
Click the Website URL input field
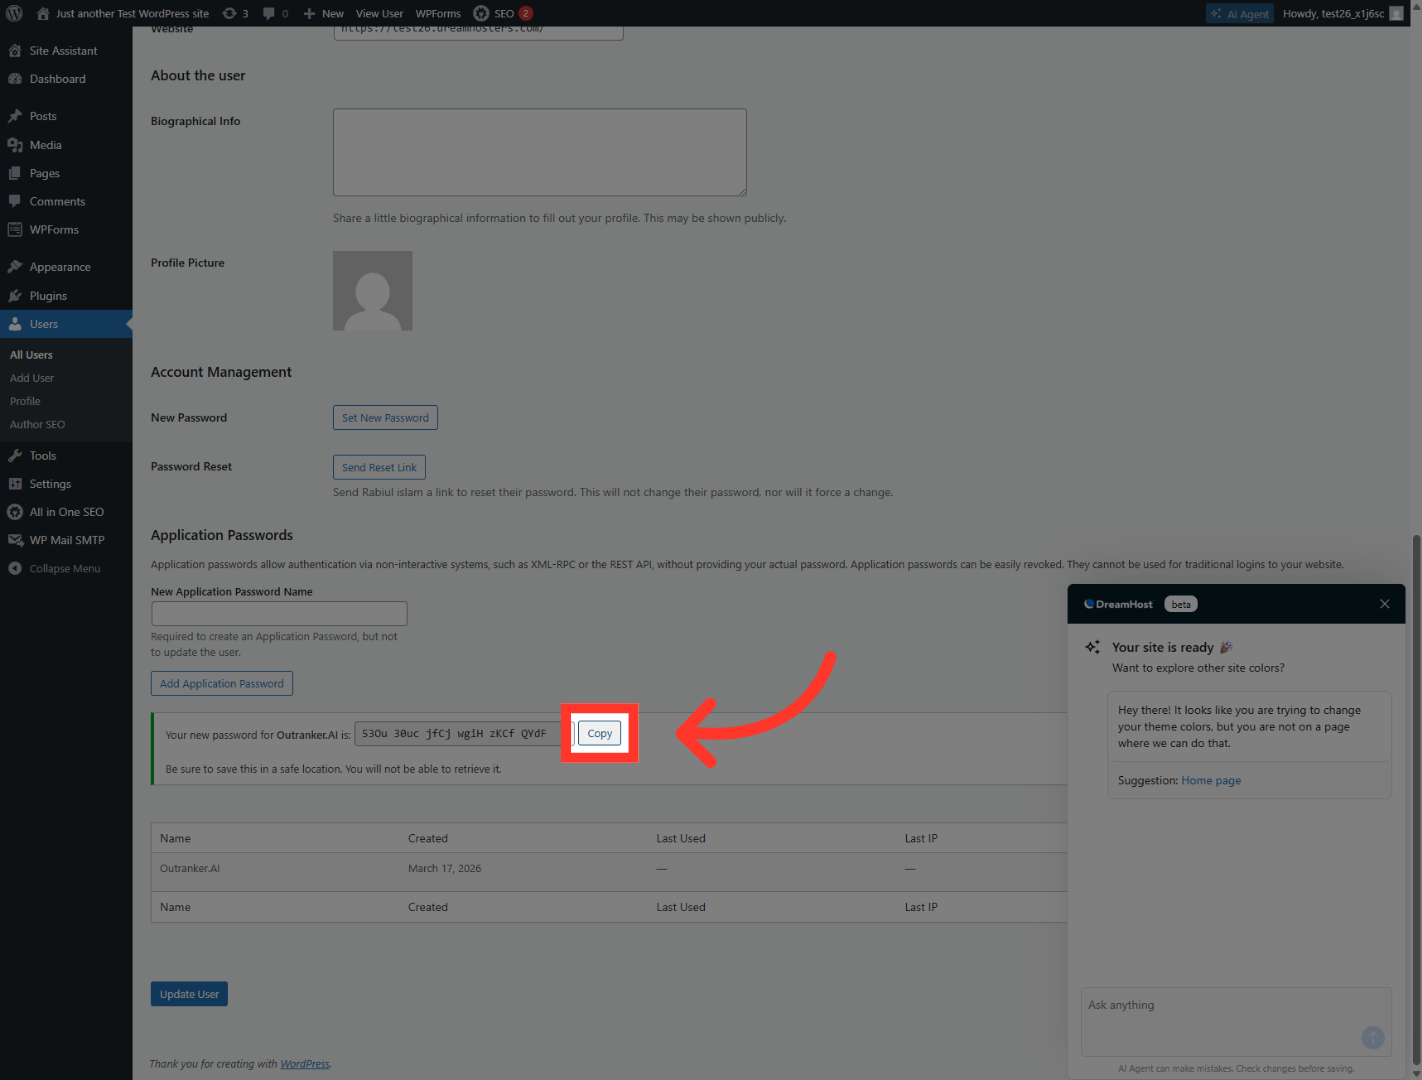pyautogui.click(x=478, y=33)
